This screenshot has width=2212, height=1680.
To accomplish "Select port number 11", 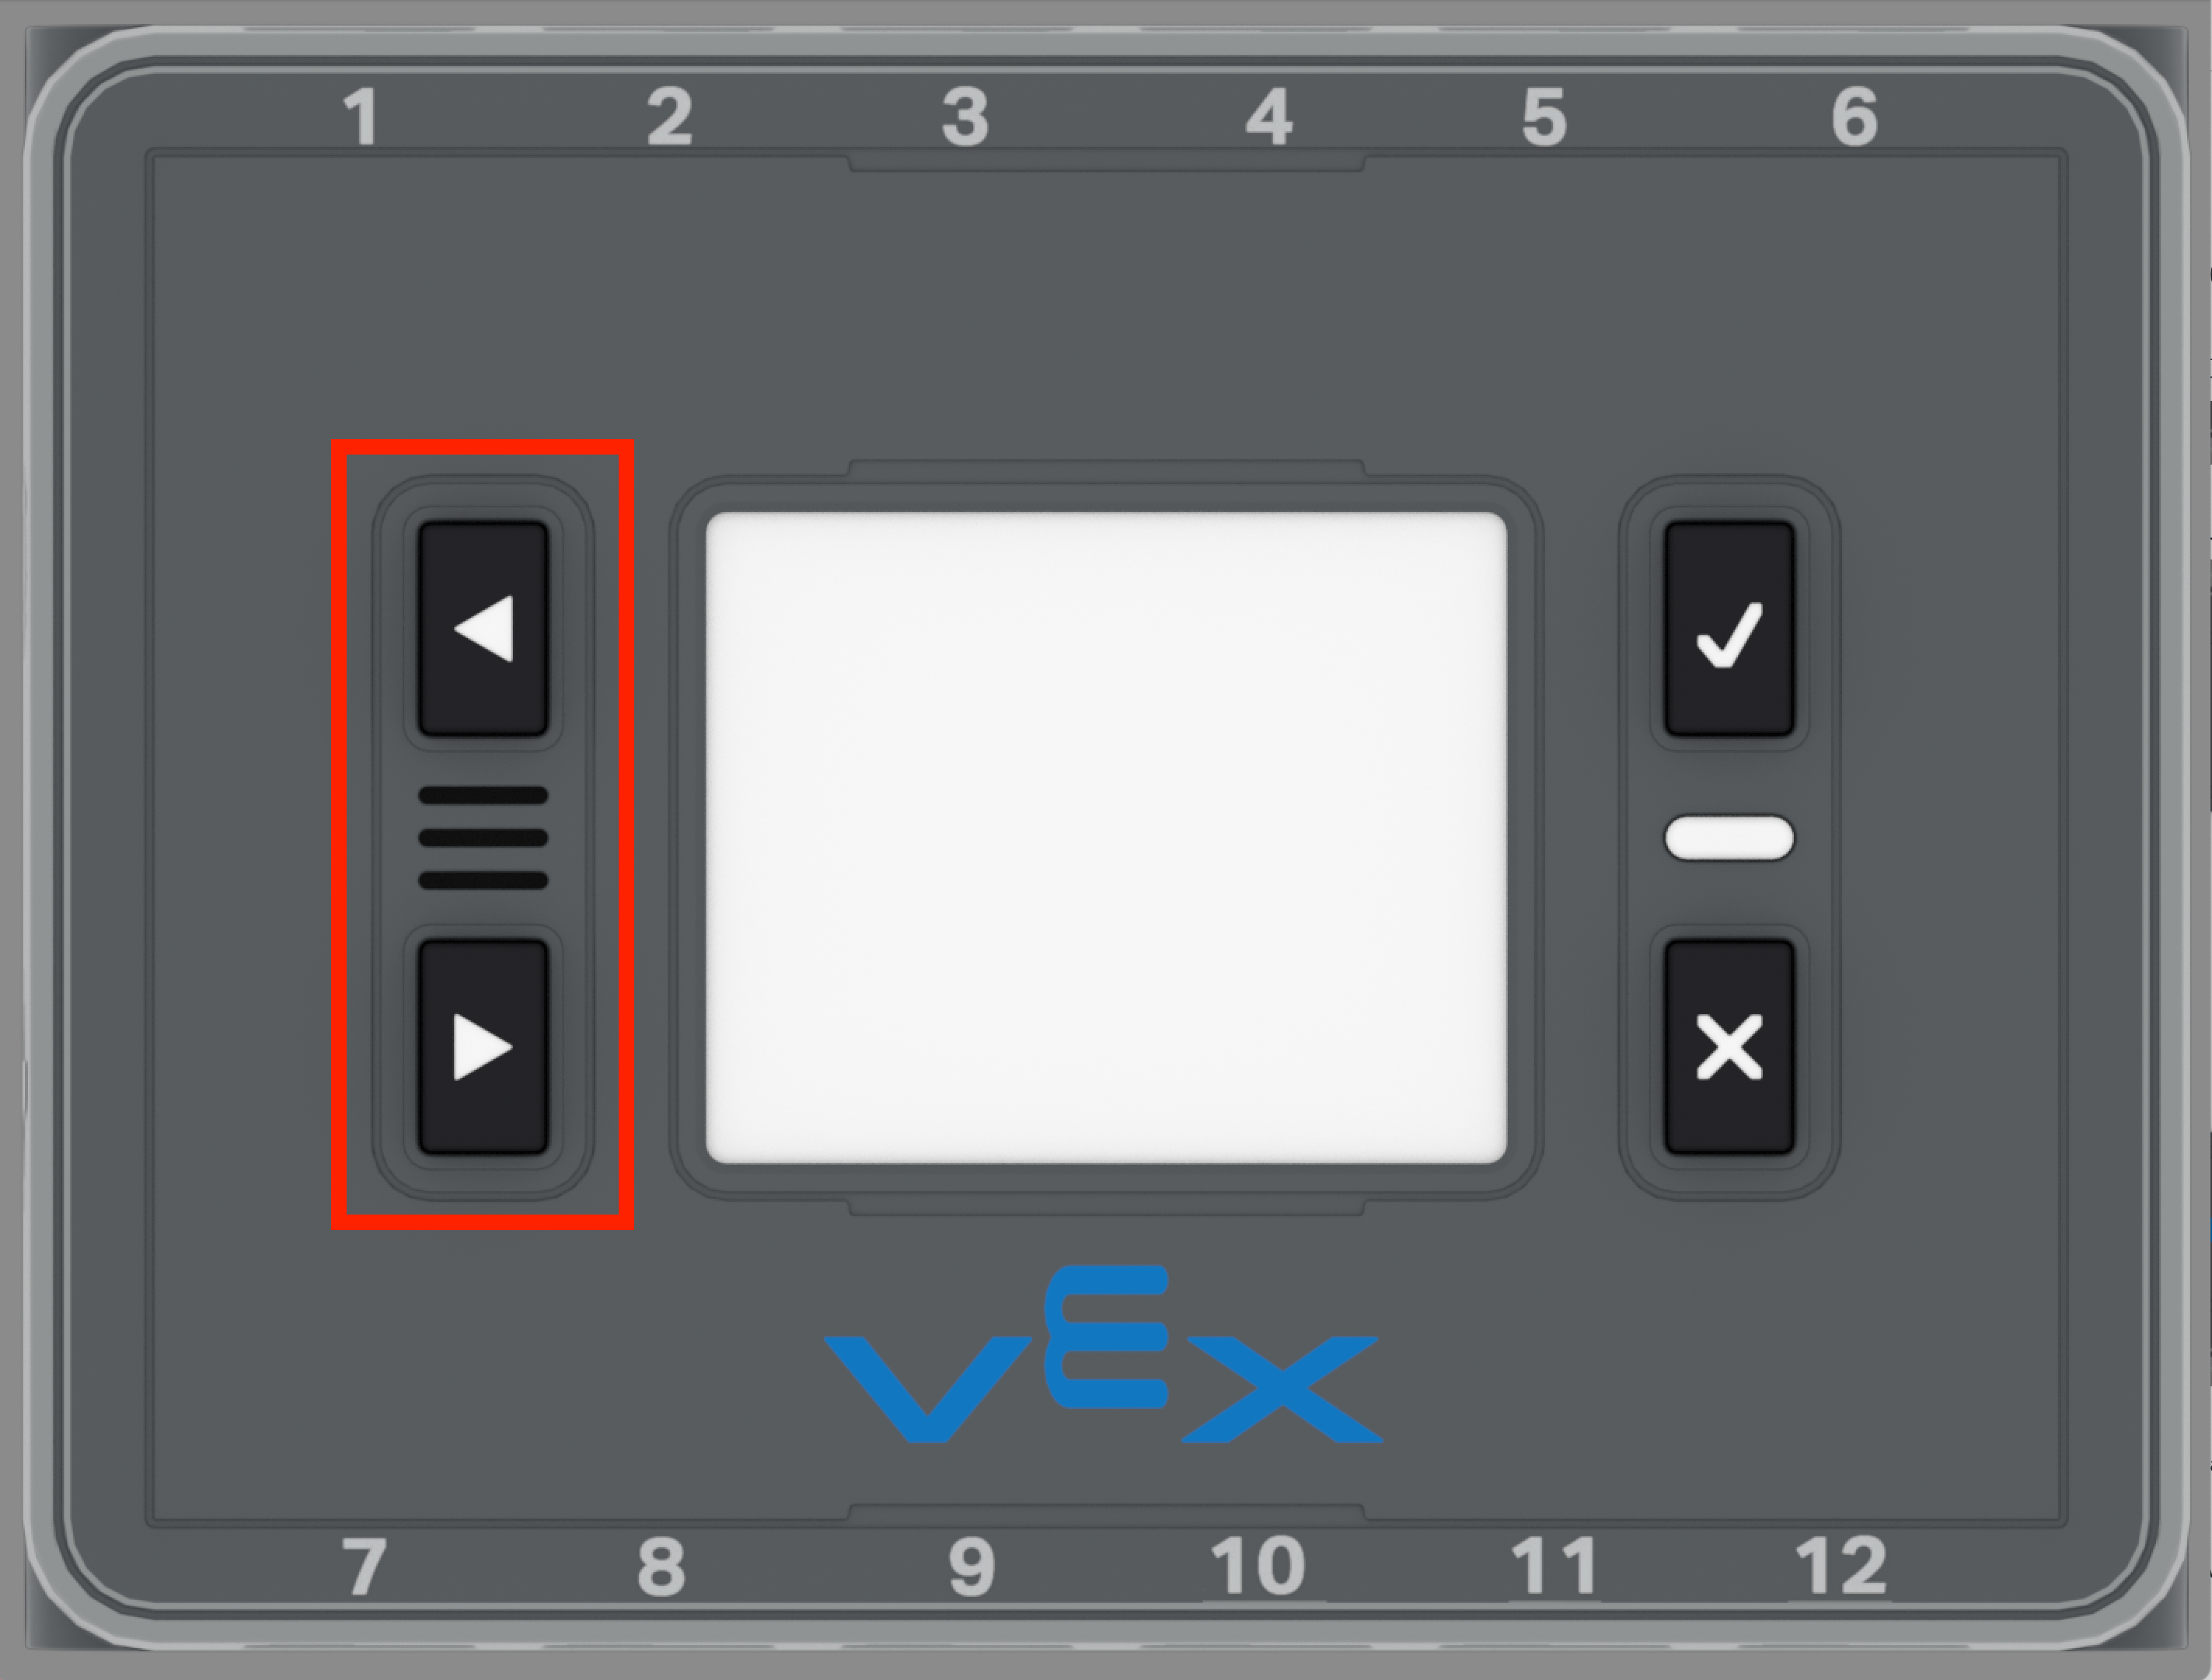I will point(1553,1566).
